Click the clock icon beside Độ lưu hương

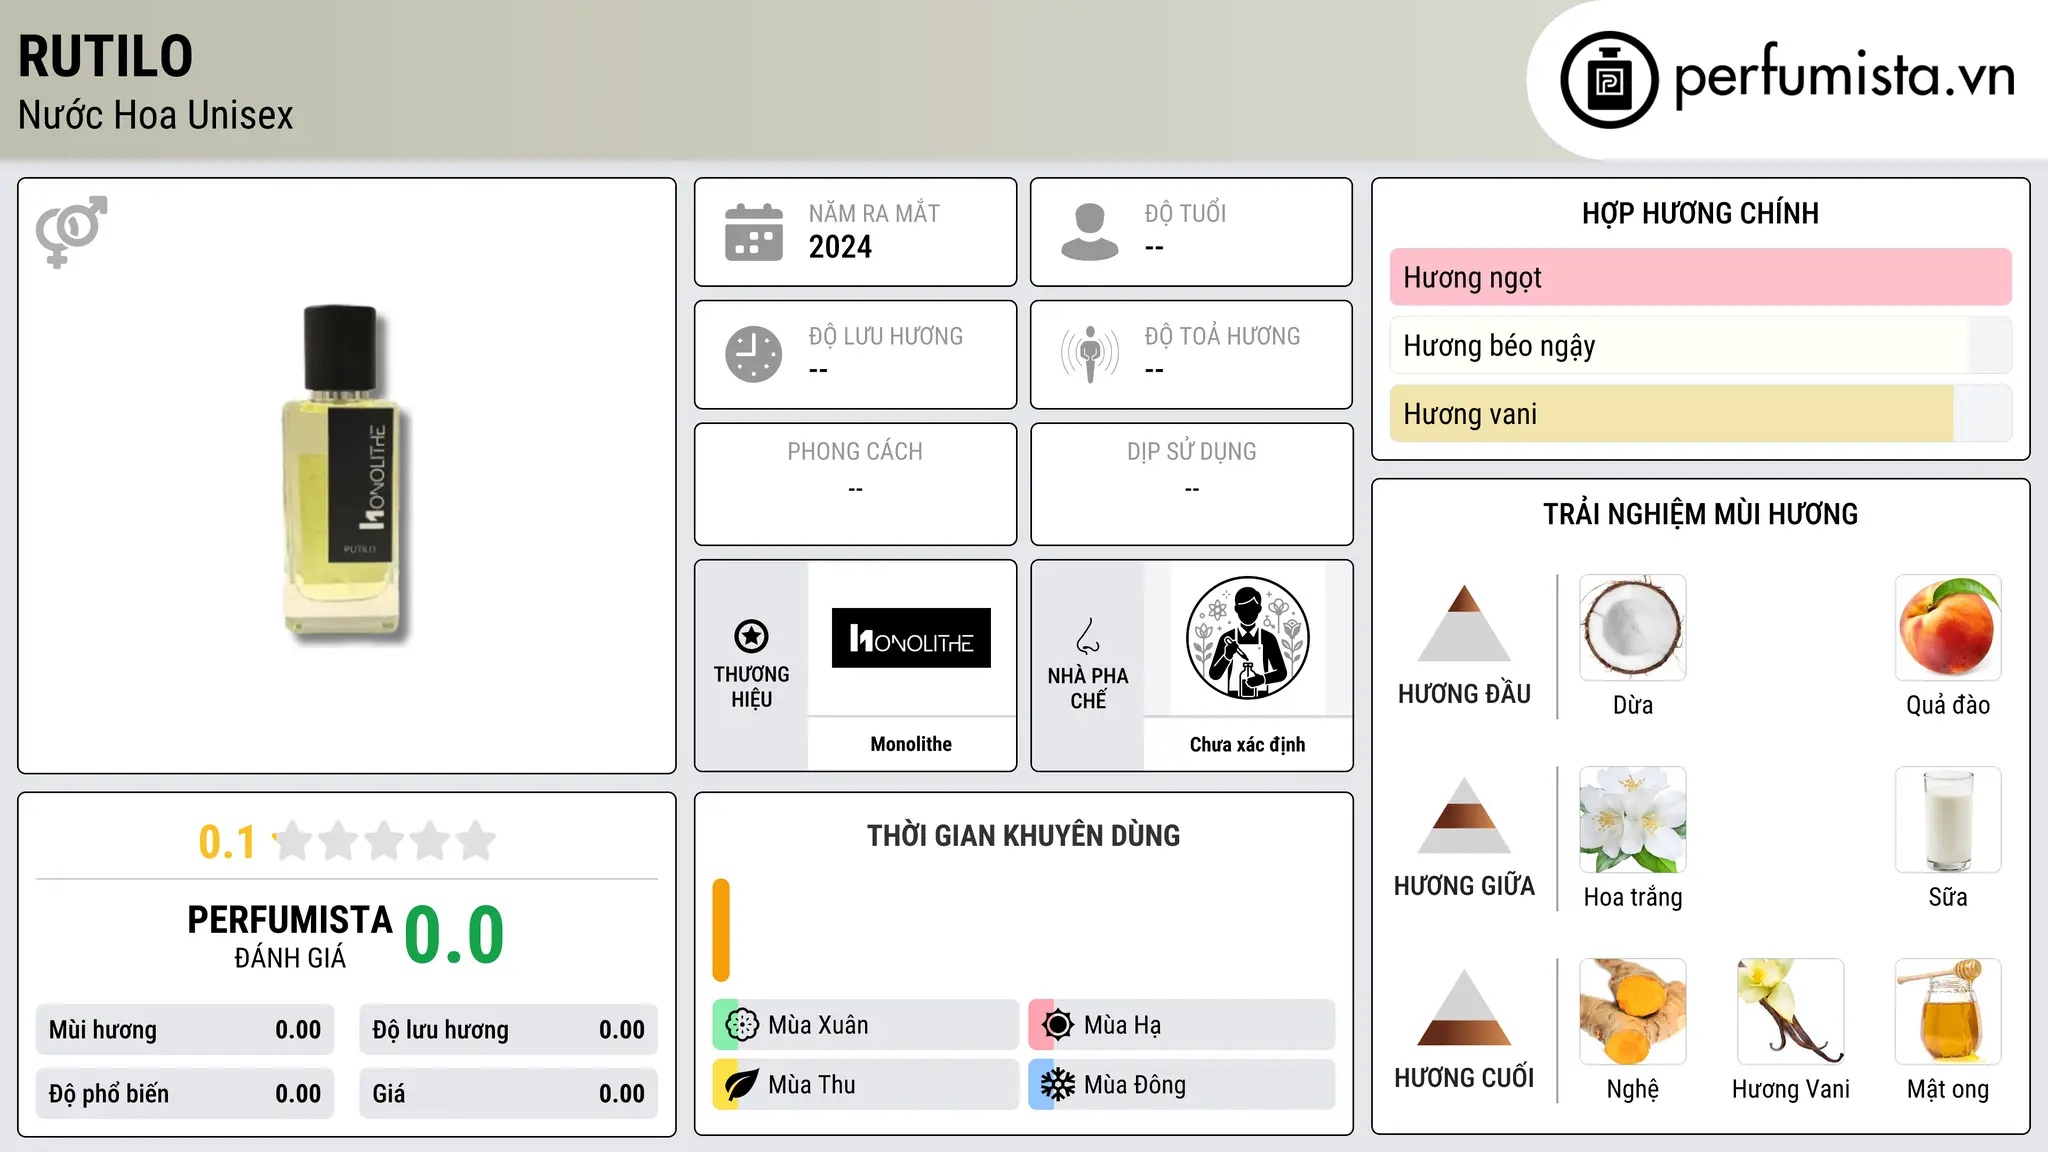[x=754, y=354]
